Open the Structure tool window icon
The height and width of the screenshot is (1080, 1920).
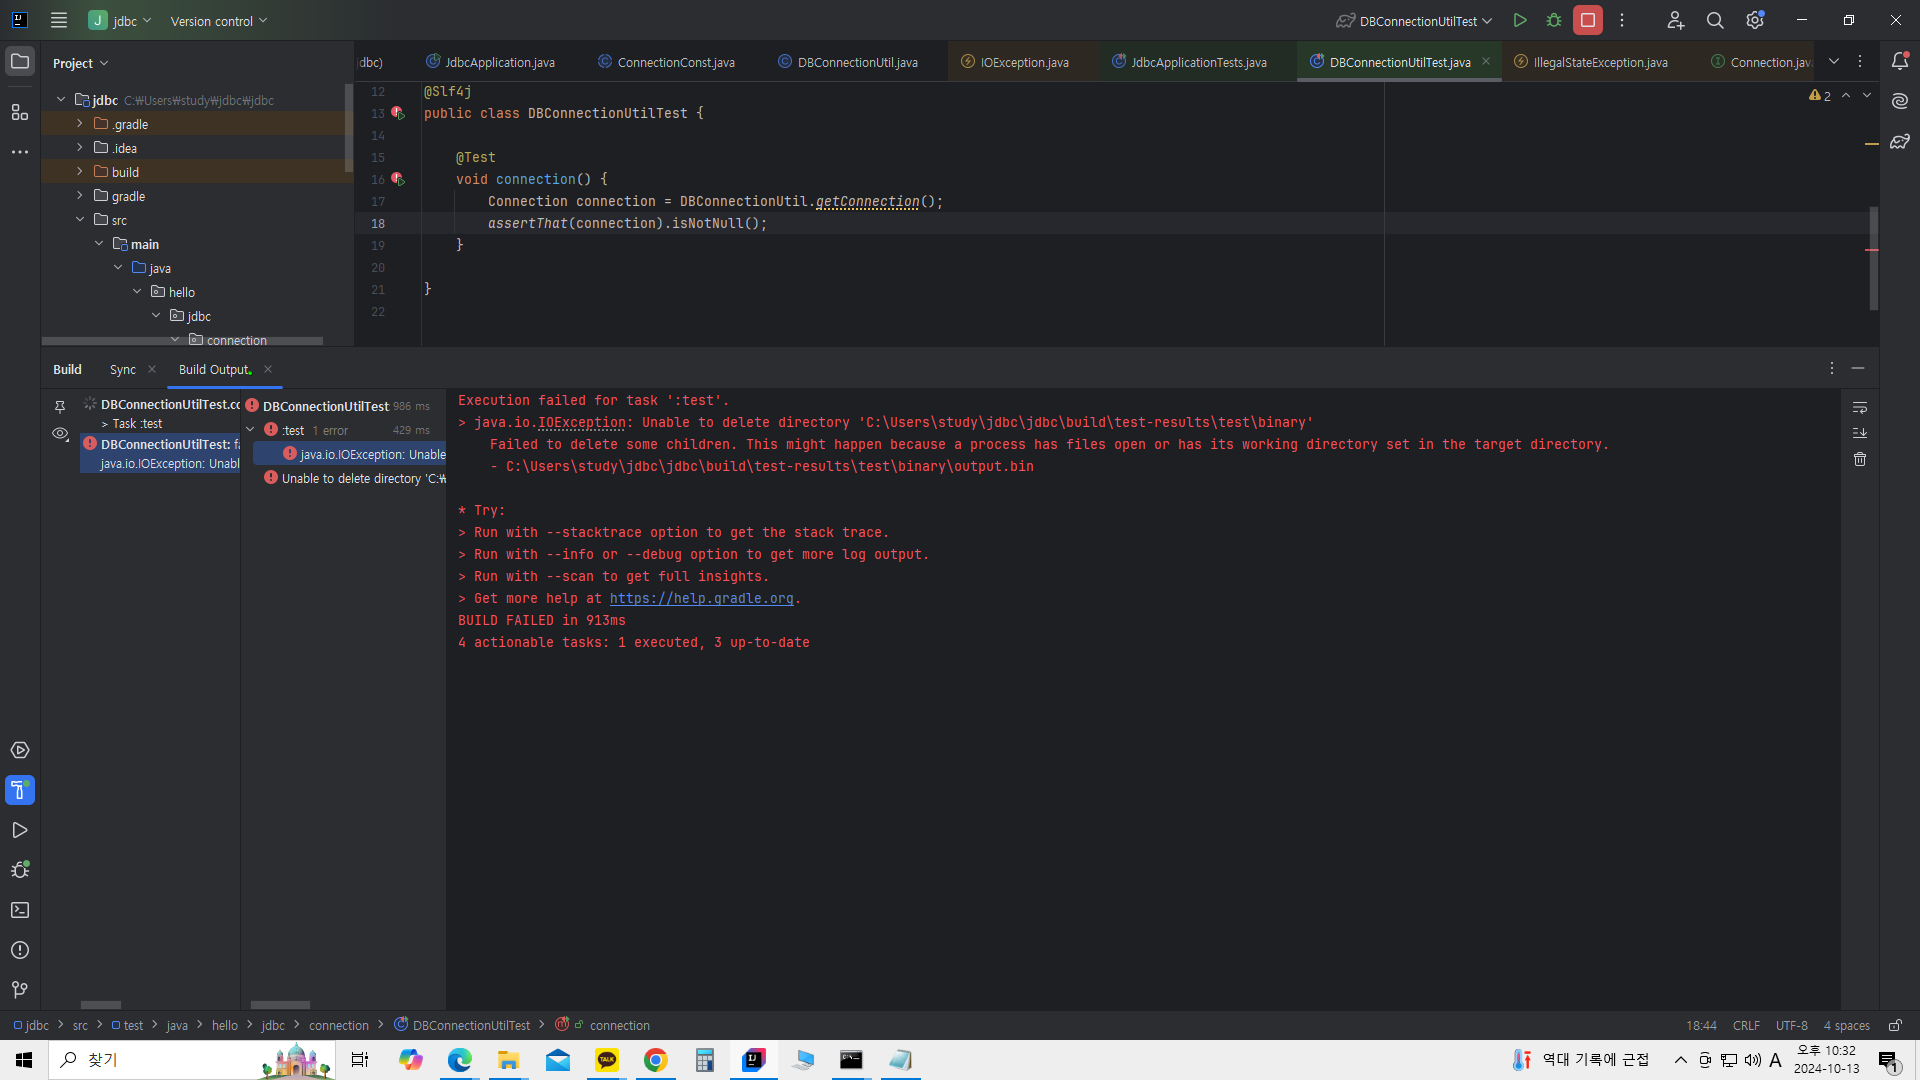coord(20,111)
